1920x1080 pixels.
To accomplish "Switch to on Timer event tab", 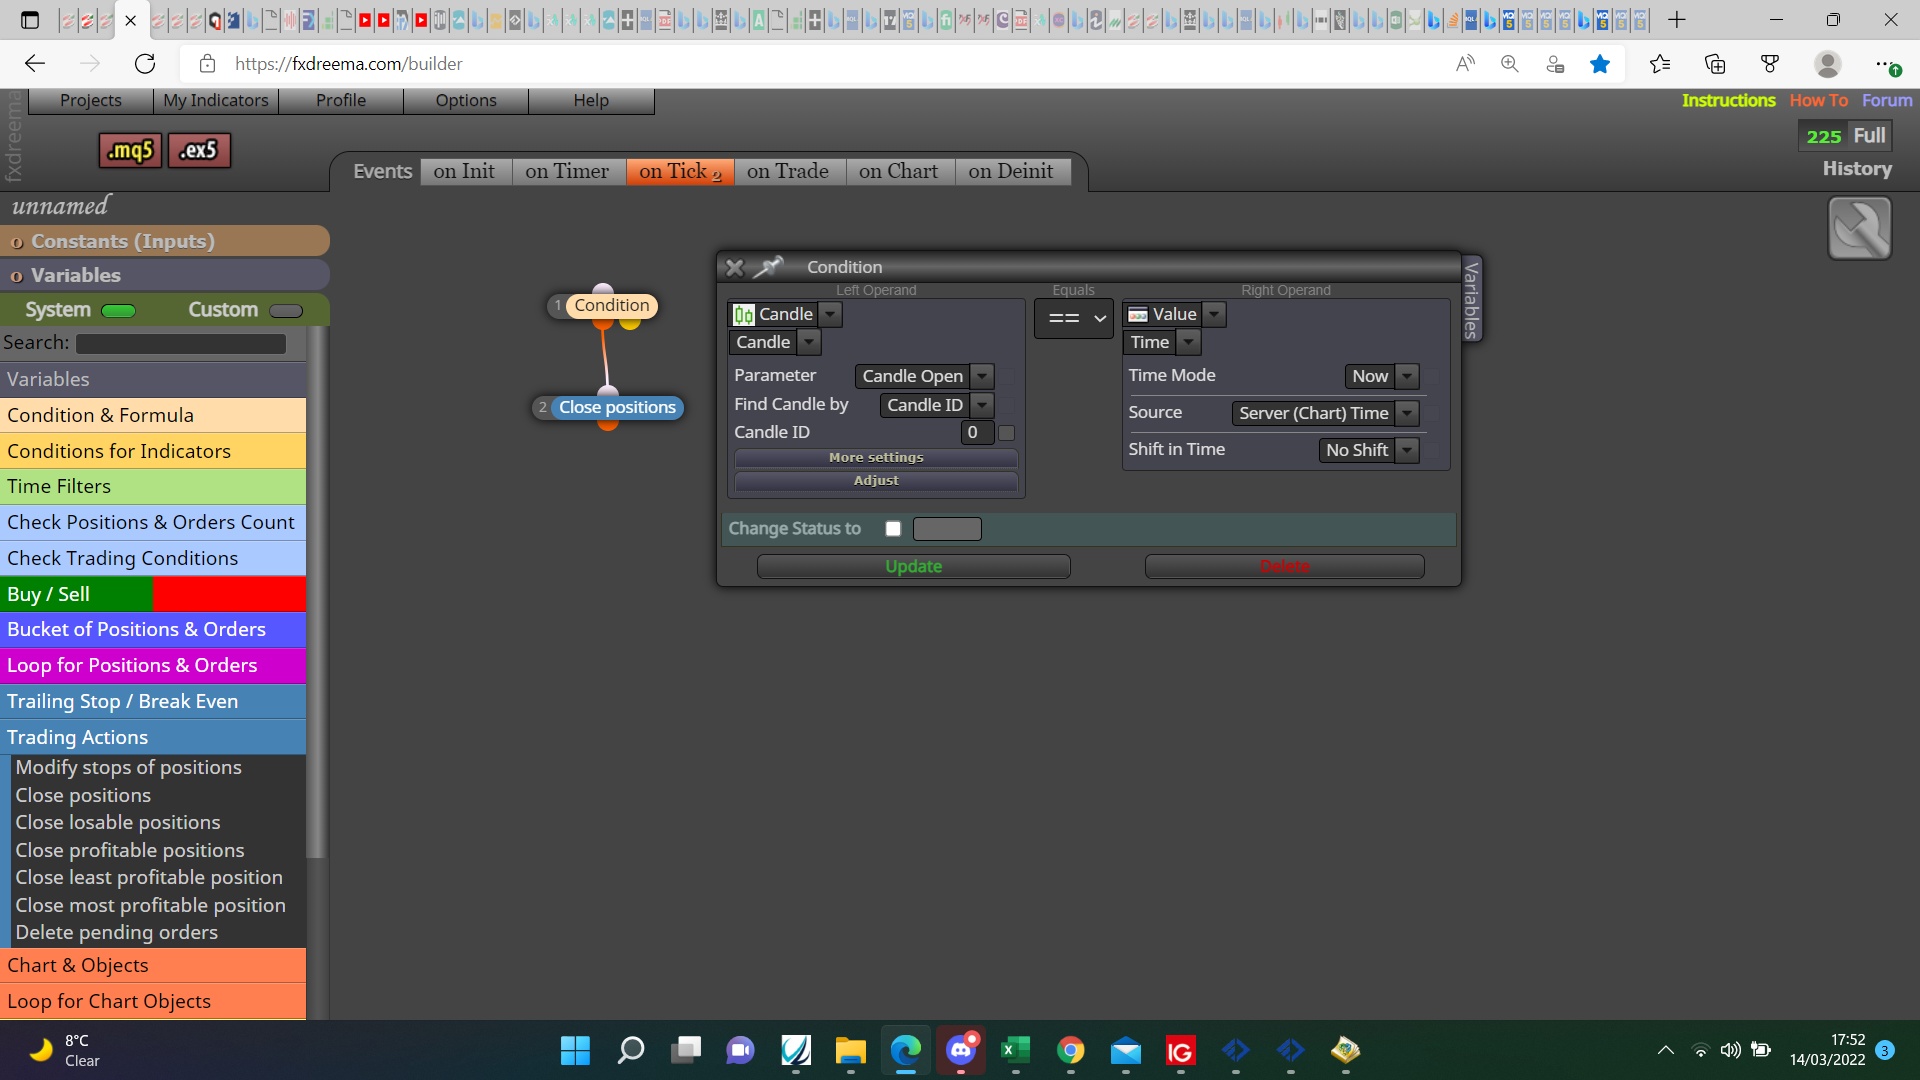I will point(568,172).
